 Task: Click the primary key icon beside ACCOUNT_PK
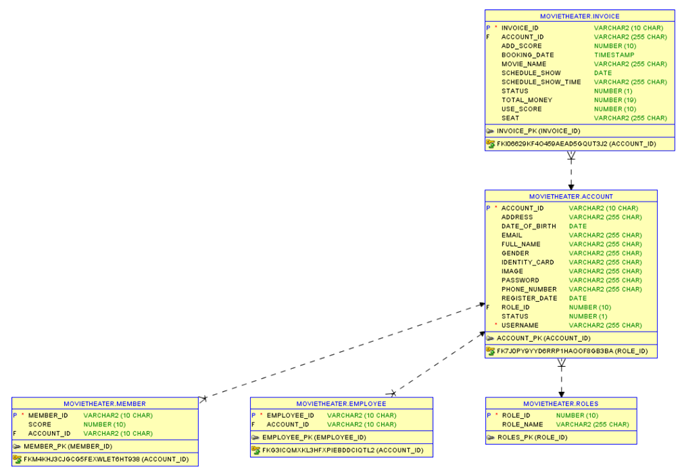tap(490, 338)
